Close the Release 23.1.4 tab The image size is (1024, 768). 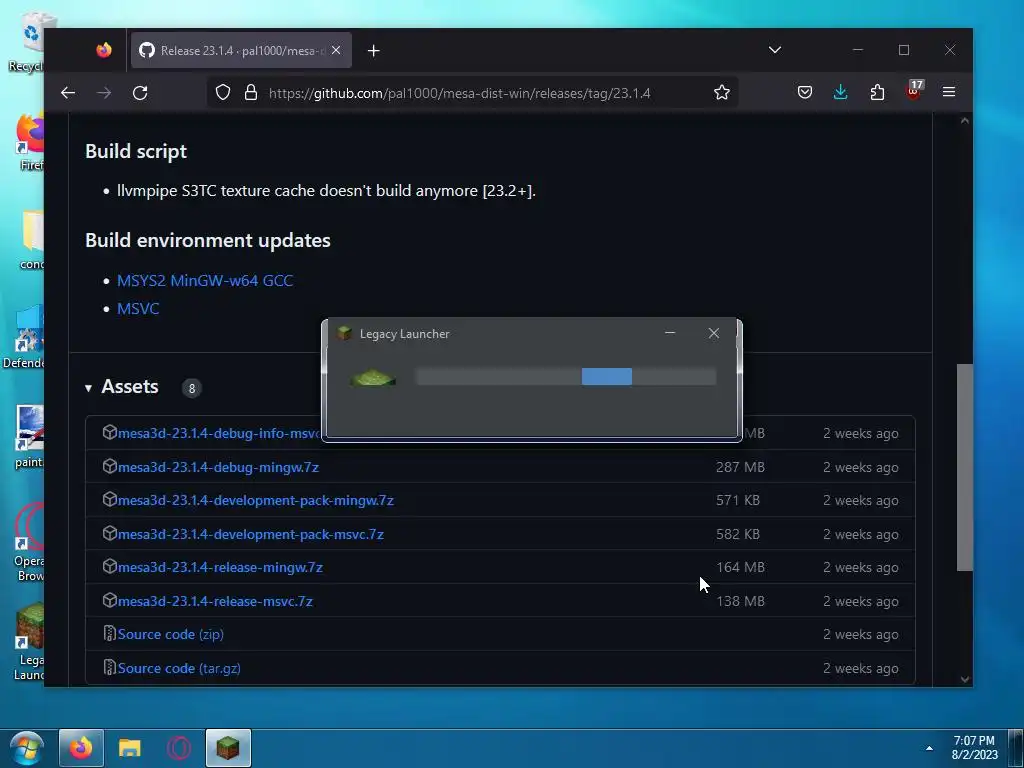coord(336,50)
